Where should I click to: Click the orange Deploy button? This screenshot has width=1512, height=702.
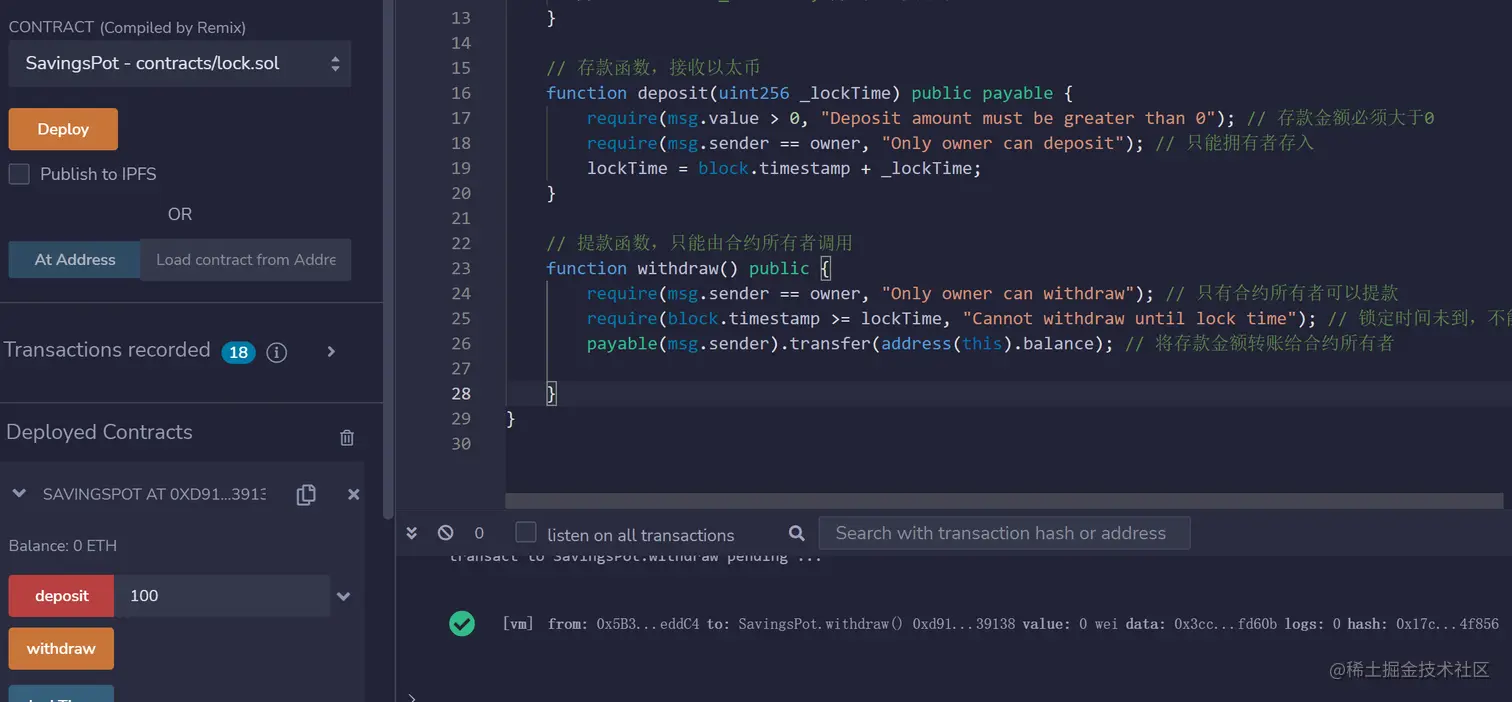click(63, 129)
